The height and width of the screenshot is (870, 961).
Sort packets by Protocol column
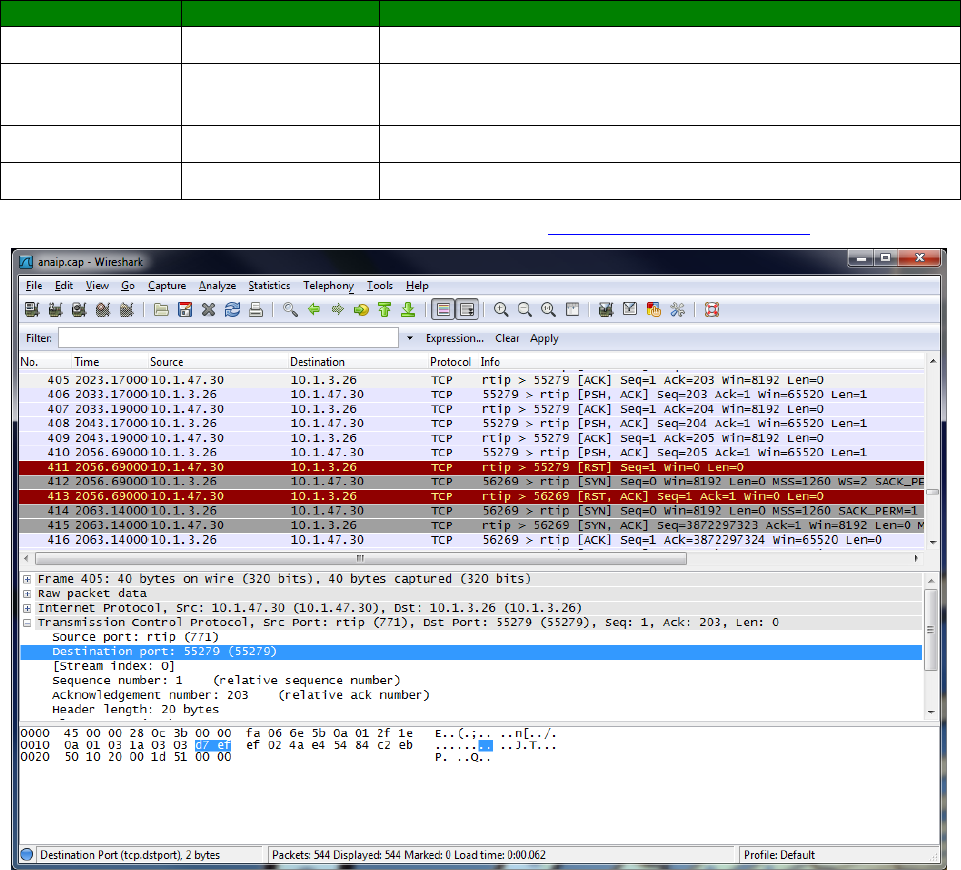[x=452, y=362]
